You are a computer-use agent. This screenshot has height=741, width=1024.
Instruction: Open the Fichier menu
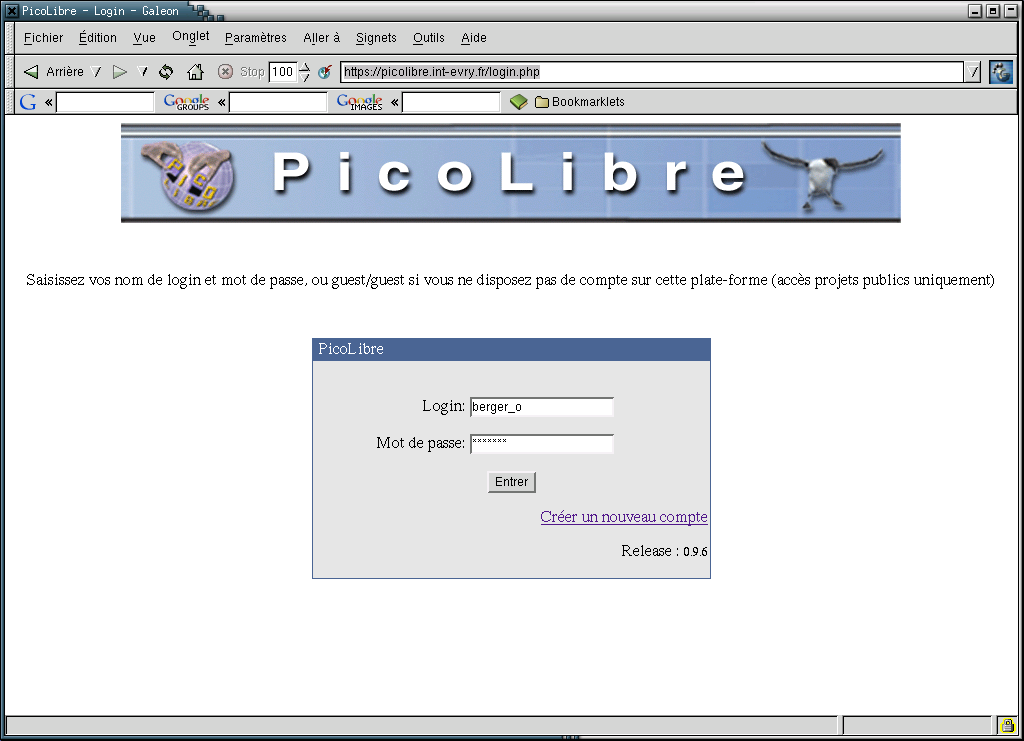[44, 38]
